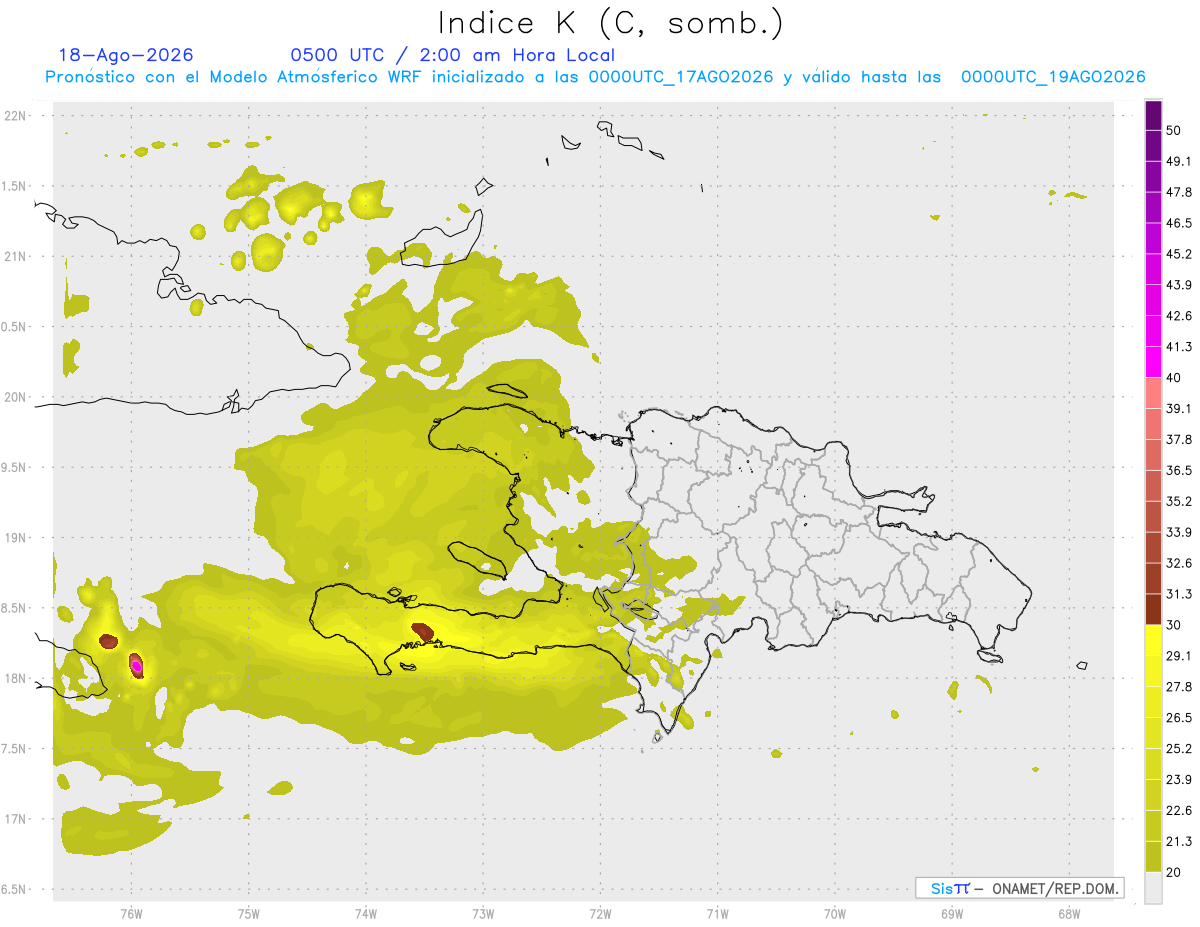This screenshot has width=1200, height=927.
Task: Pick the legend color between 33.9 and 35.2
Action: click(x=1153, y=516)
